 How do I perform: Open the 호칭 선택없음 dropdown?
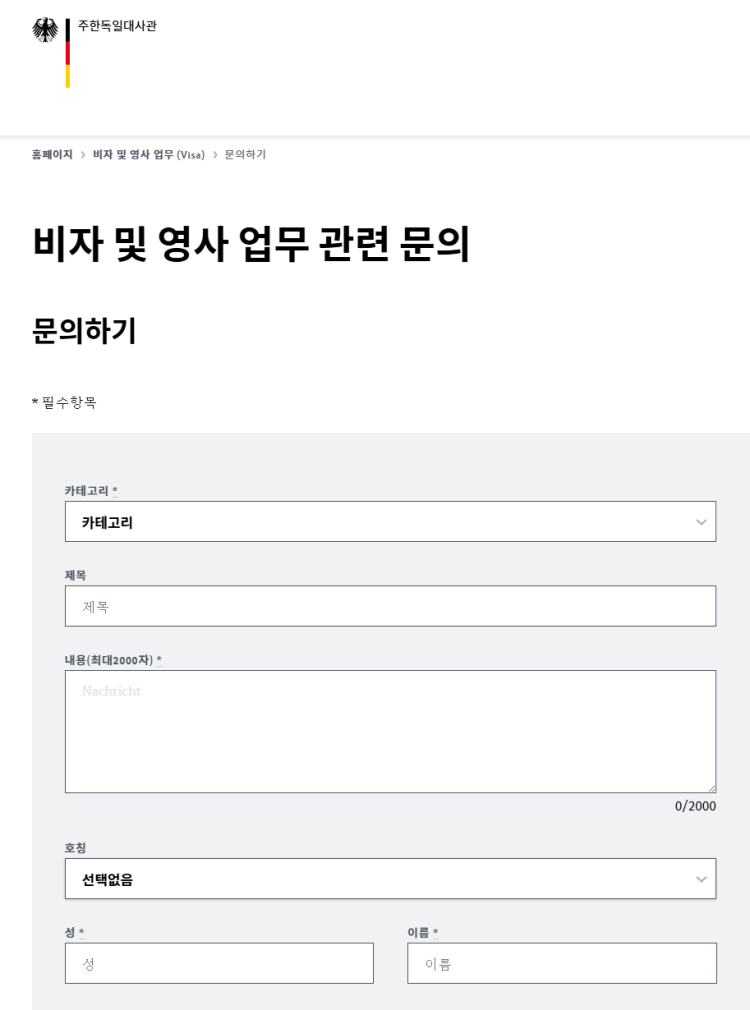[390, 879]
